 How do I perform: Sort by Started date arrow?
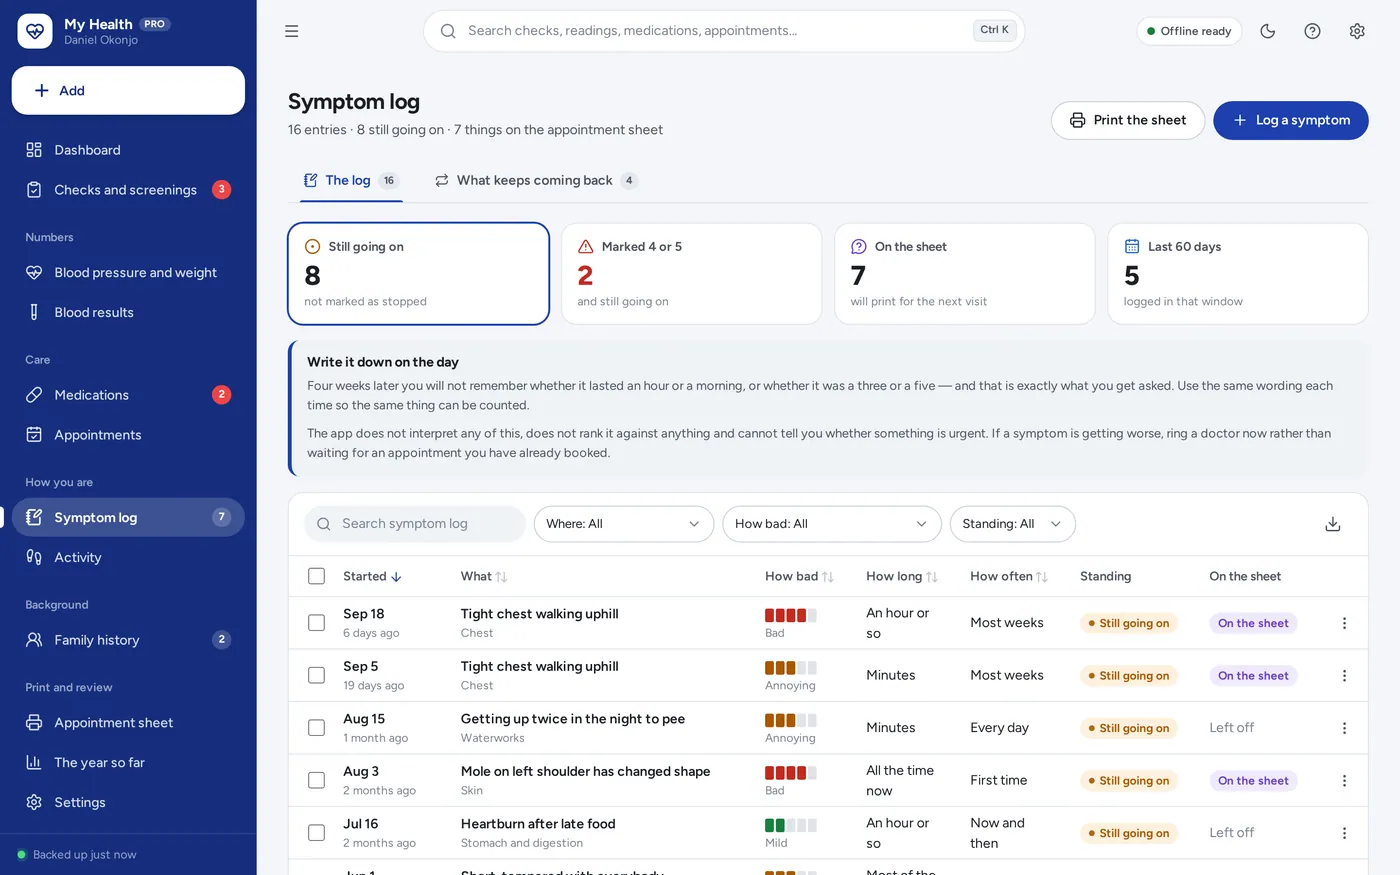pyautogui.click(x=397, y=577)
